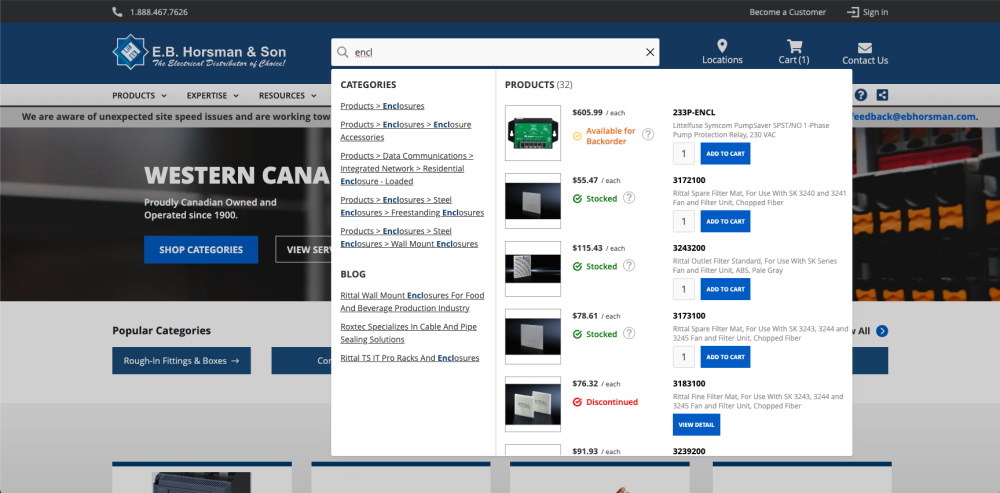Open product title 3239200

689,451
